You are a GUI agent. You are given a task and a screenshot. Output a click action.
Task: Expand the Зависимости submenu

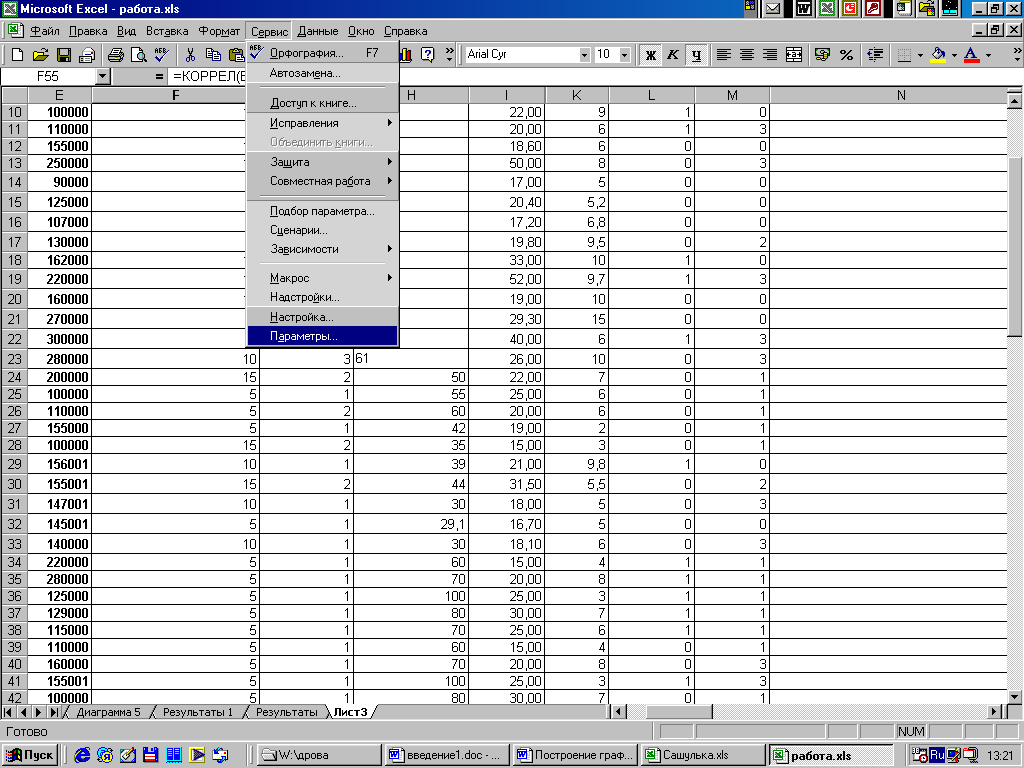(323, 249)
